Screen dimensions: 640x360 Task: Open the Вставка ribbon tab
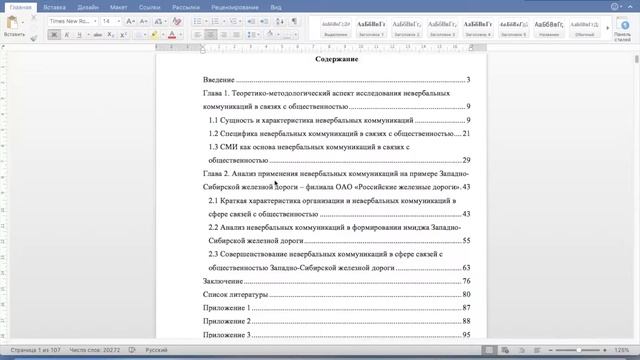click(x=54, y=7)
